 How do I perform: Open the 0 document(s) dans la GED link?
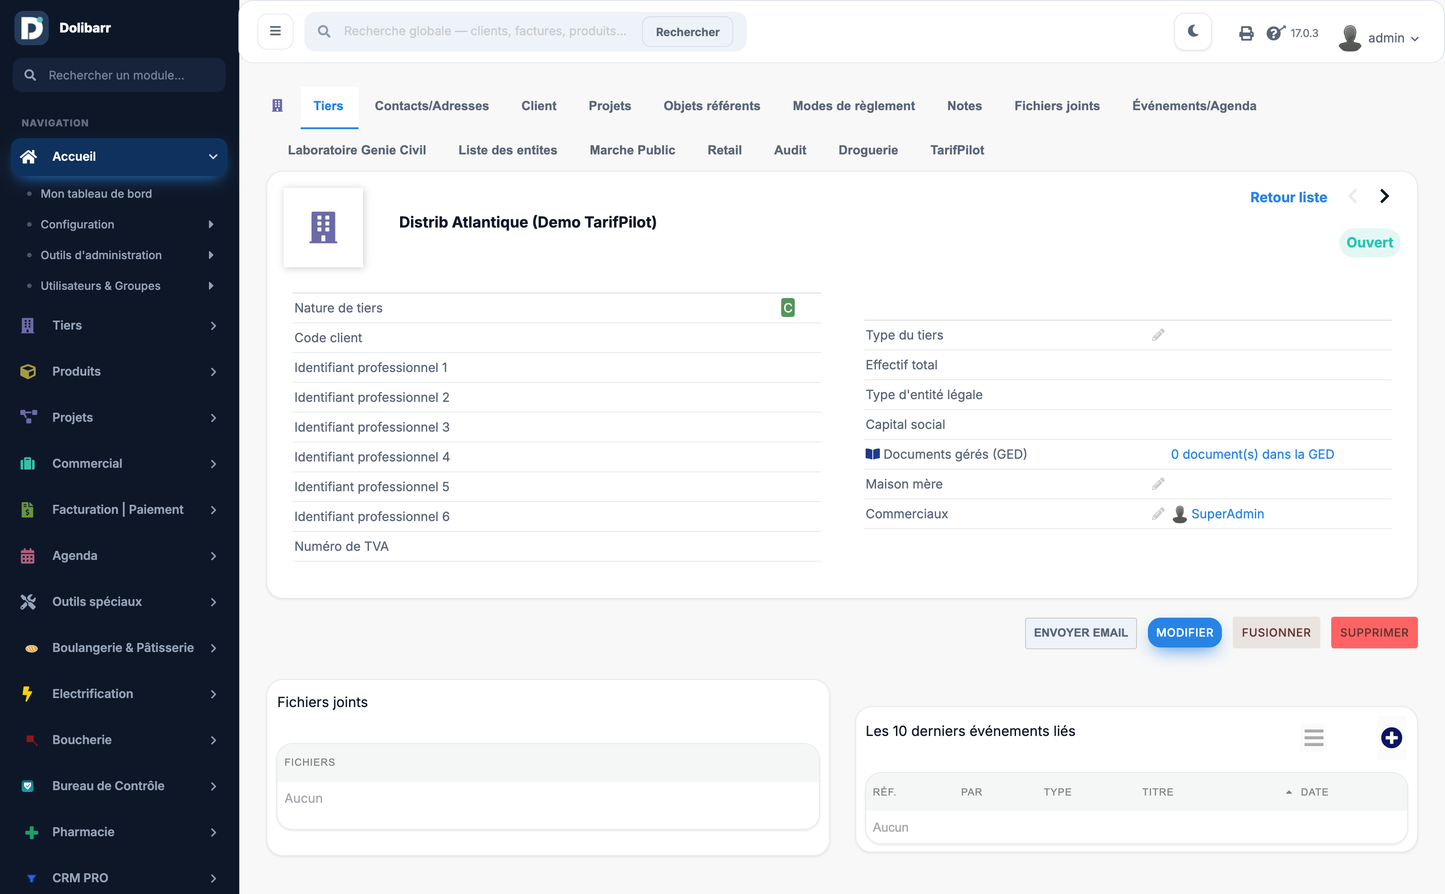click(x=1253, y=454)
